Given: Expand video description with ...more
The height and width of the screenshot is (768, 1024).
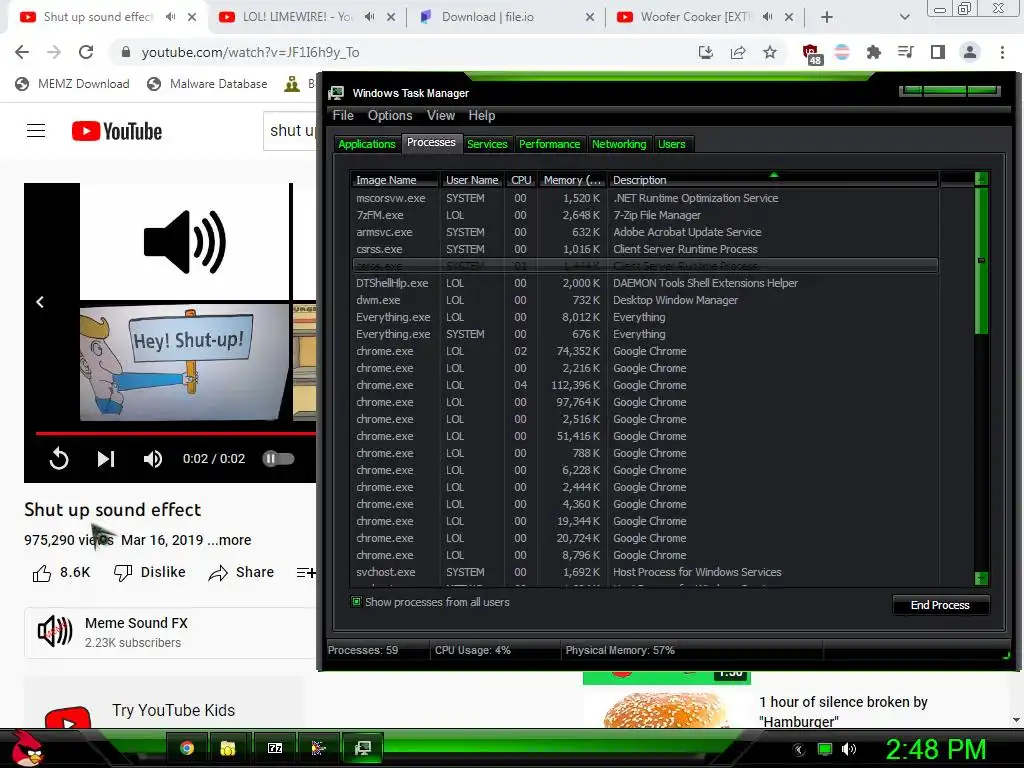Looking at the screenshot, I should click(229, 540).
